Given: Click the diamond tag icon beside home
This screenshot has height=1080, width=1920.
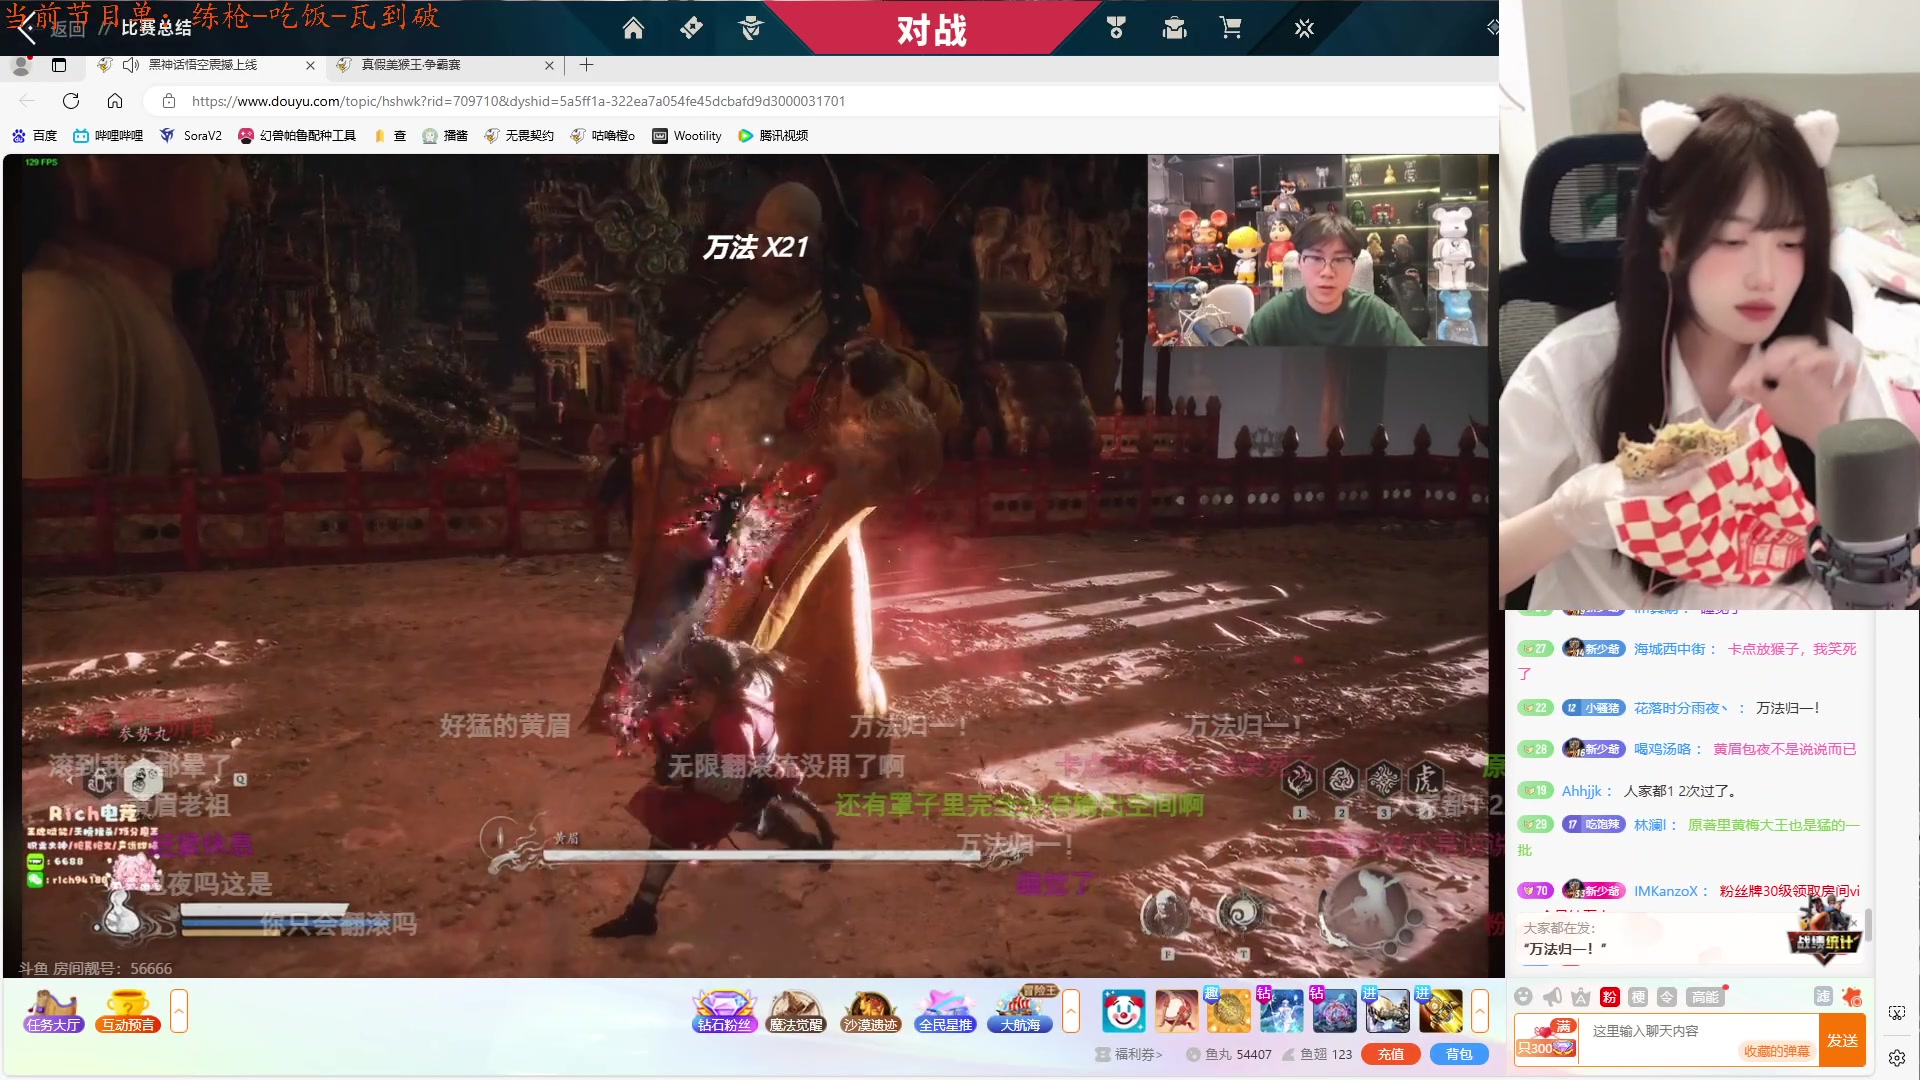Looking at the screenshot, I should [x=691, y=28].
